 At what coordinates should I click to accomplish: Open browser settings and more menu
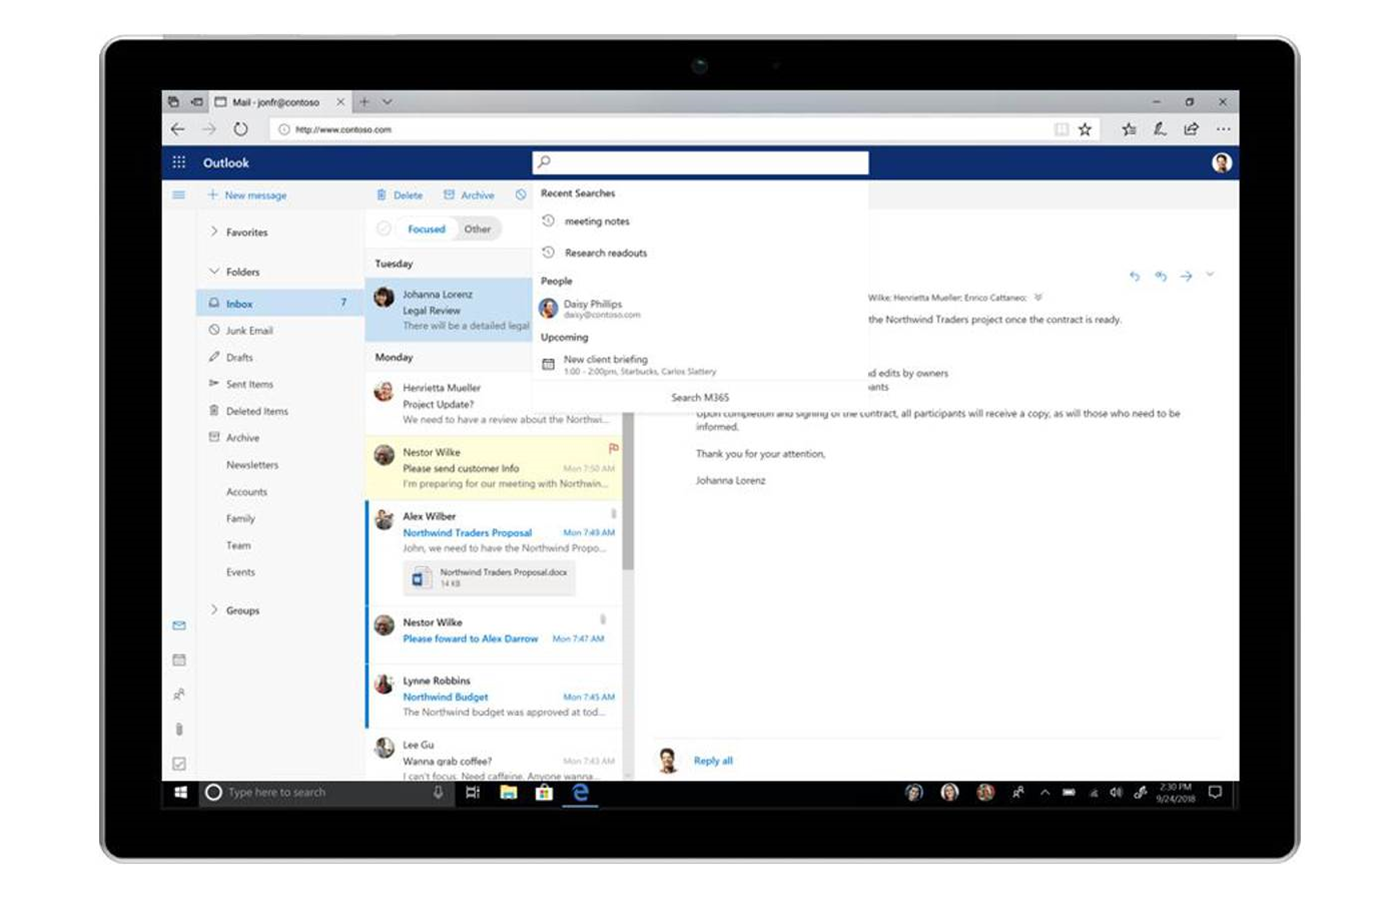(1223, 129)
